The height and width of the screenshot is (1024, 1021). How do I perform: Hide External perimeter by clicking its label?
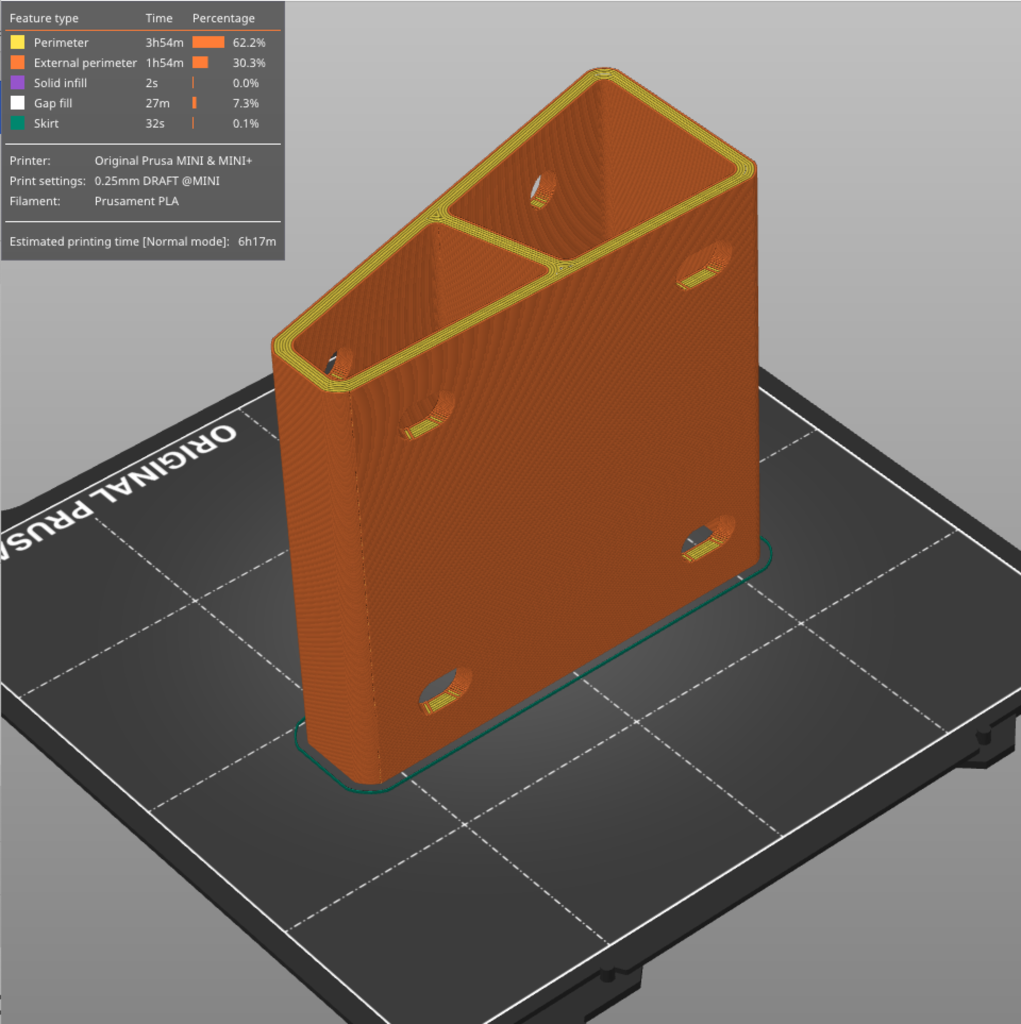[x=84, y=63]
